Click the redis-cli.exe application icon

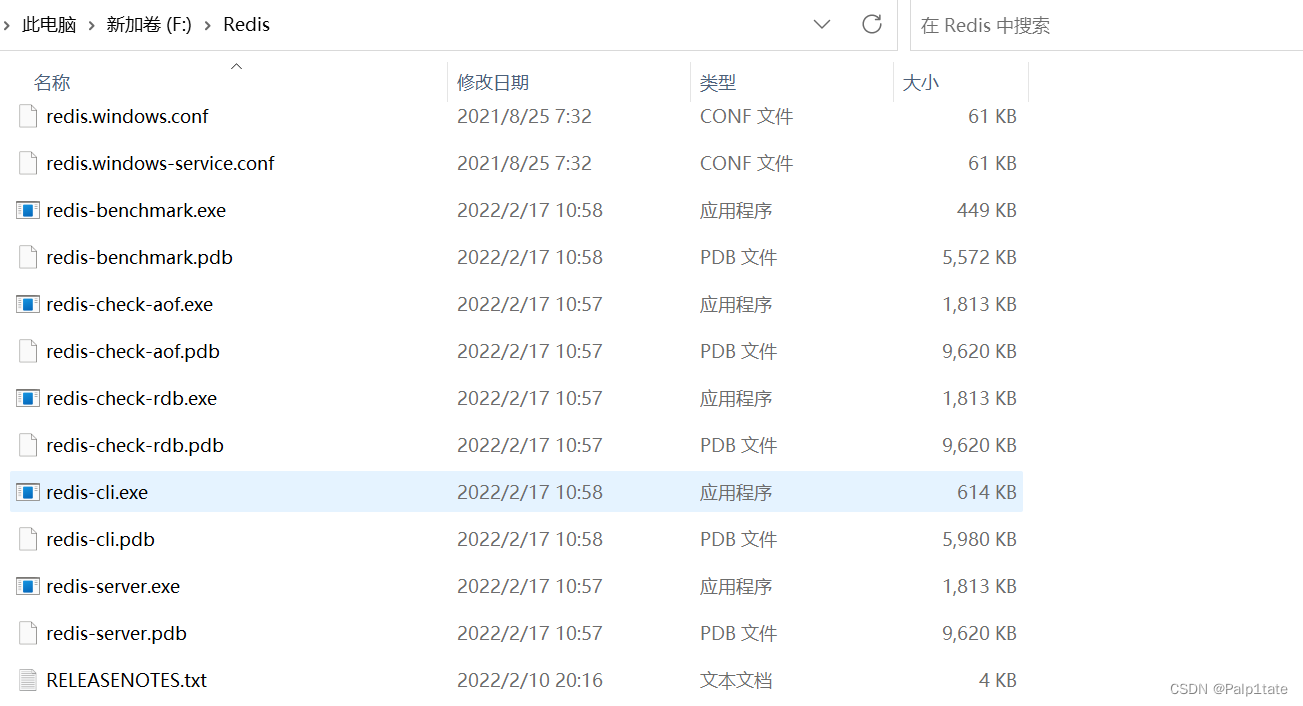click(x=28, y=492)
